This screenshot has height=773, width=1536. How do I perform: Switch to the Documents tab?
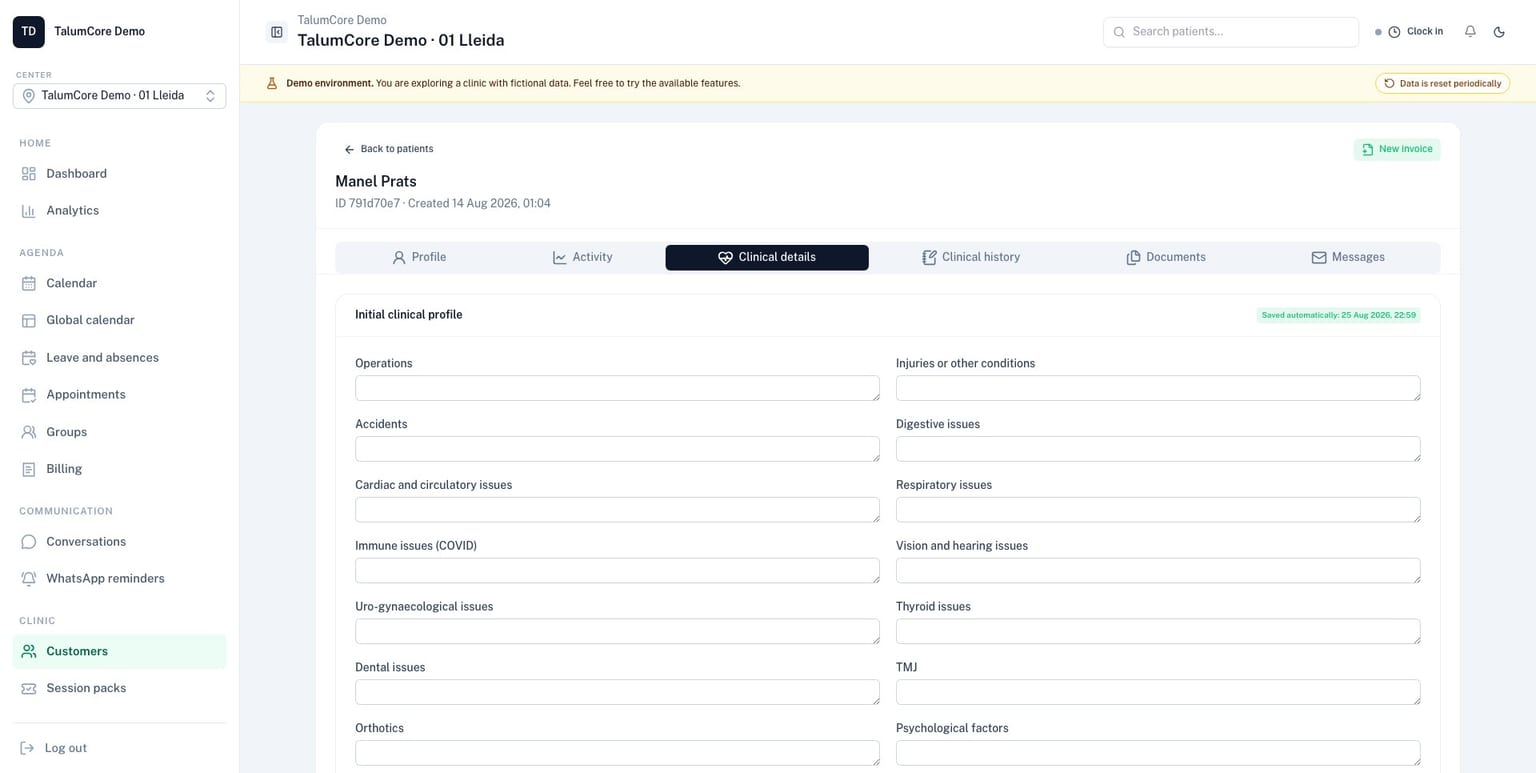tap(1166, 258)
